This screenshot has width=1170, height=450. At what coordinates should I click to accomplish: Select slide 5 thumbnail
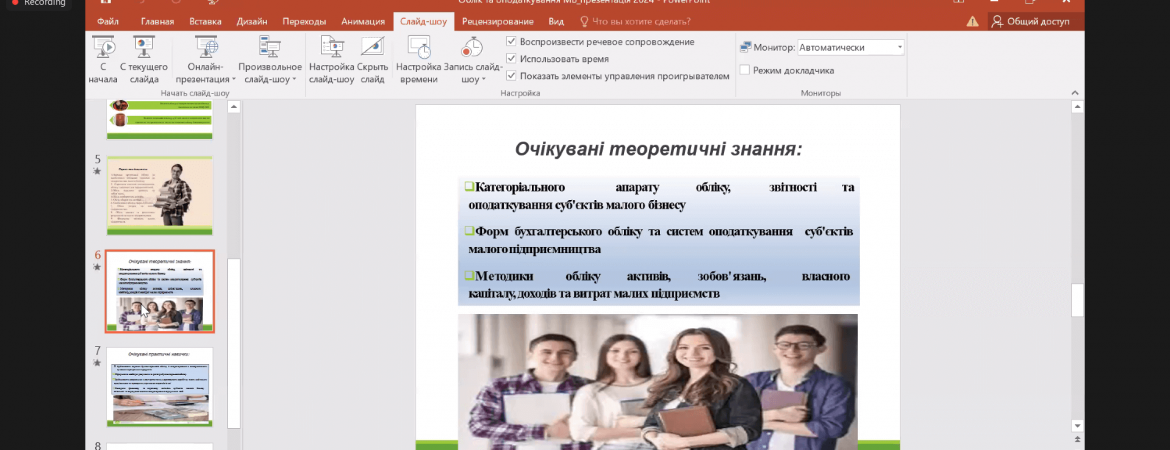[160, 196]
